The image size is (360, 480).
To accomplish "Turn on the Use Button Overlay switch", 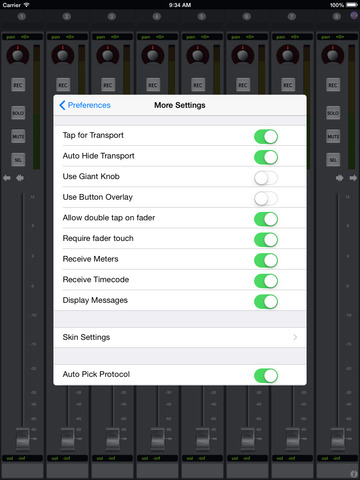I will pos(266,199).
